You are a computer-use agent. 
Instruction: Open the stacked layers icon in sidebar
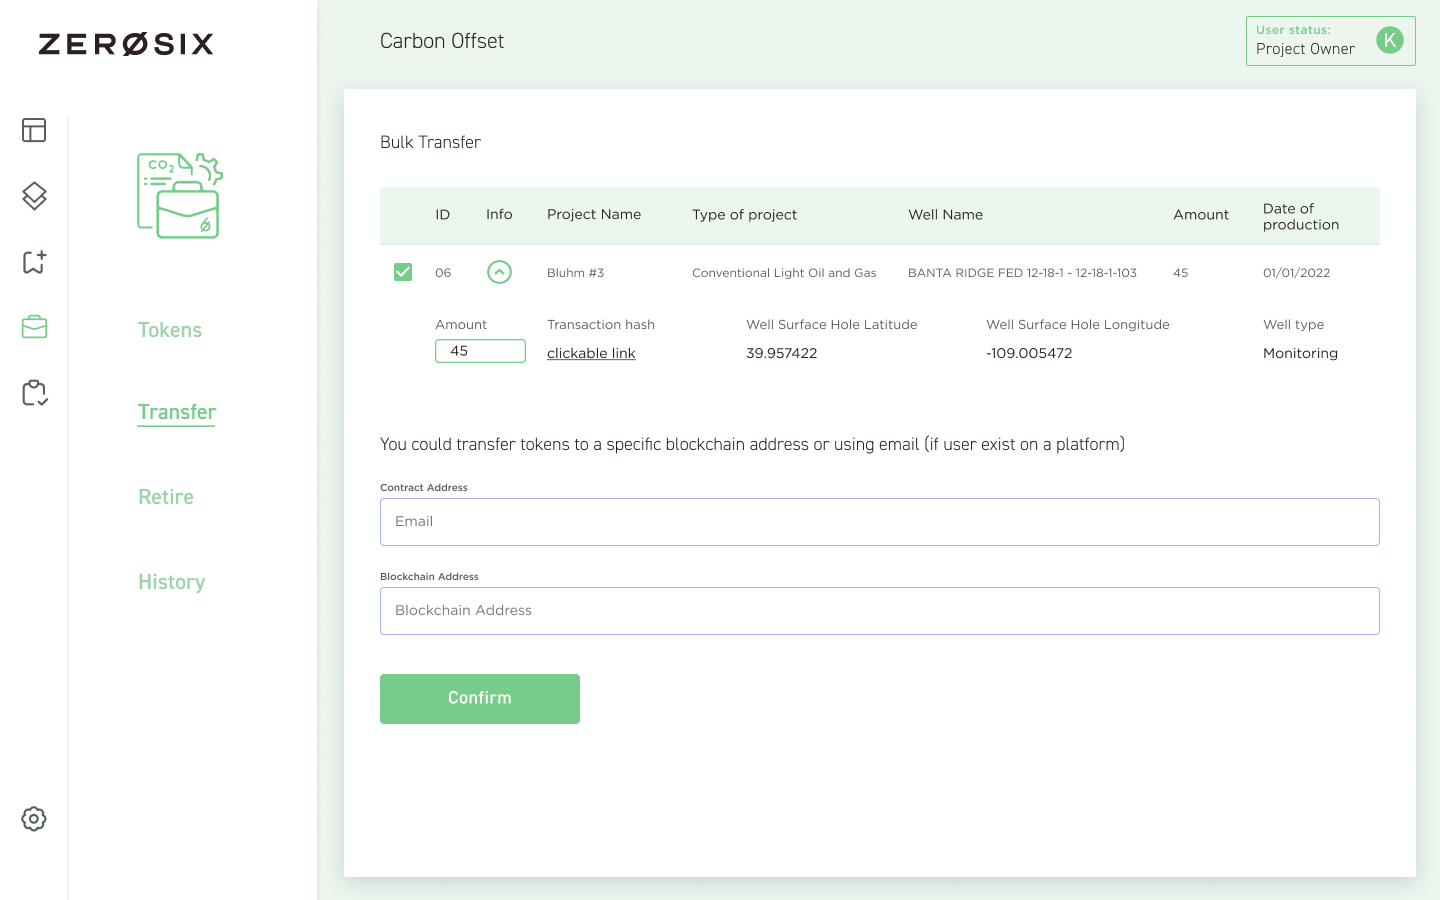pos(34,196)
